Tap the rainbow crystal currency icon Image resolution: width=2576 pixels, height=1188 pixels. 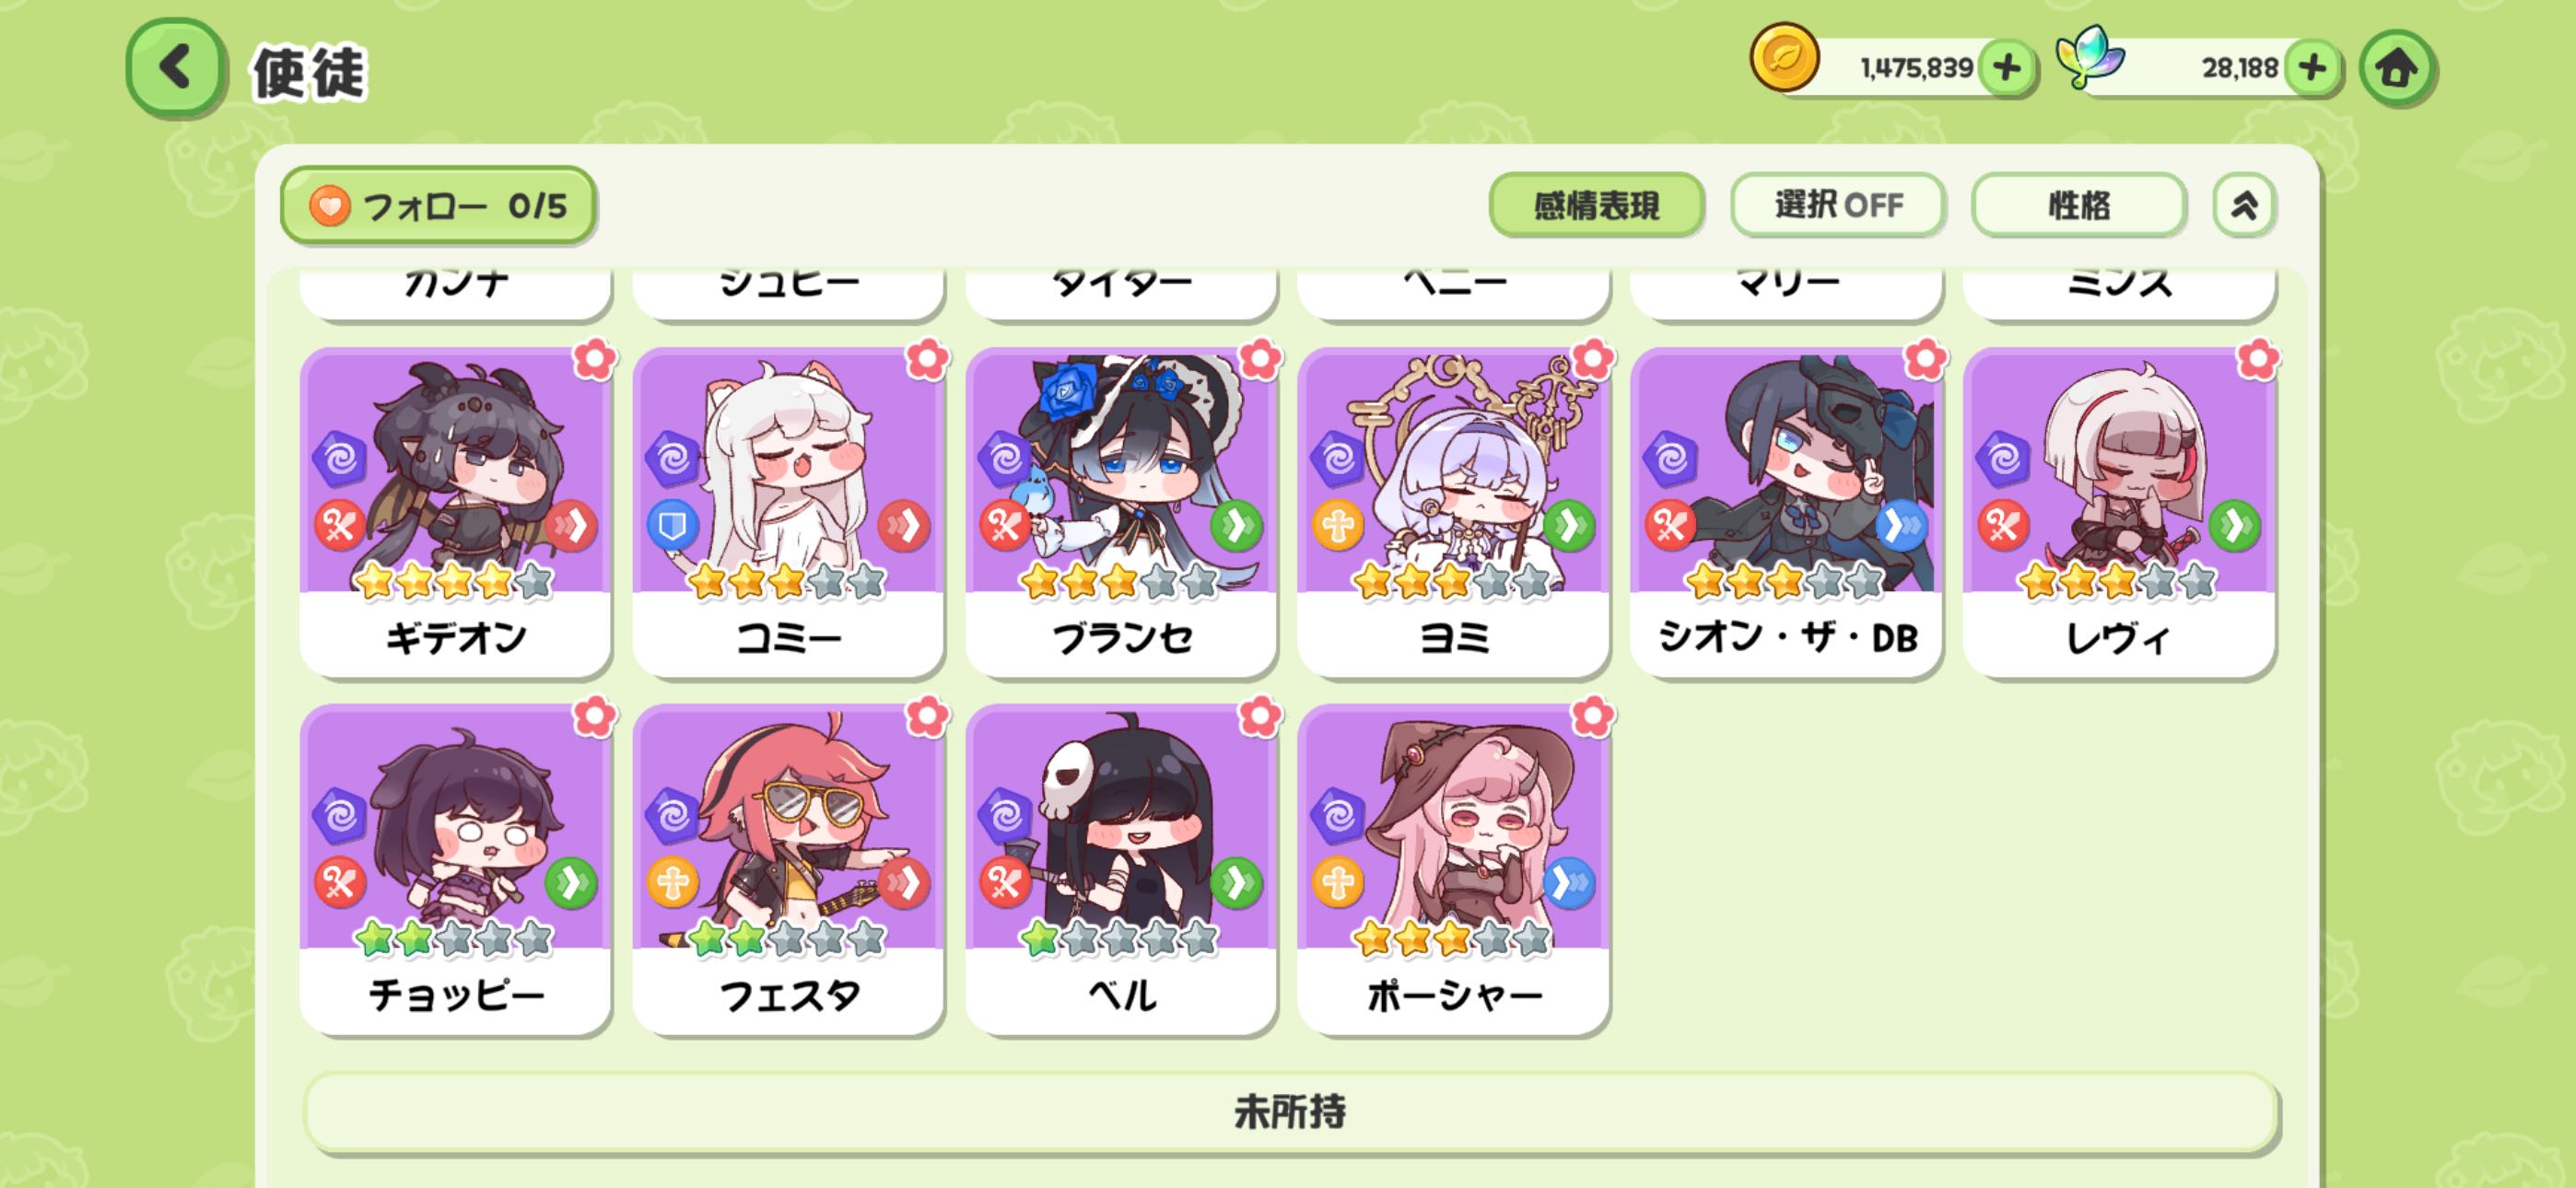coord(2089,57)
